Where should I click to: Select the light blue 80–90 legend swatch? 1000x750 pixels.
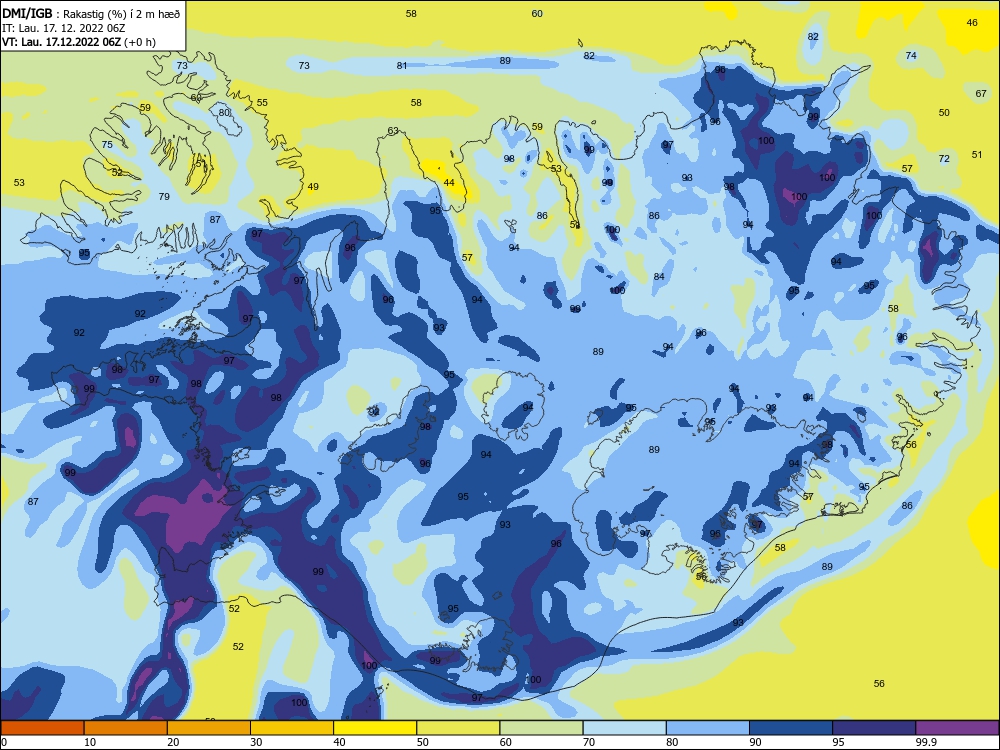coord(708,728)
